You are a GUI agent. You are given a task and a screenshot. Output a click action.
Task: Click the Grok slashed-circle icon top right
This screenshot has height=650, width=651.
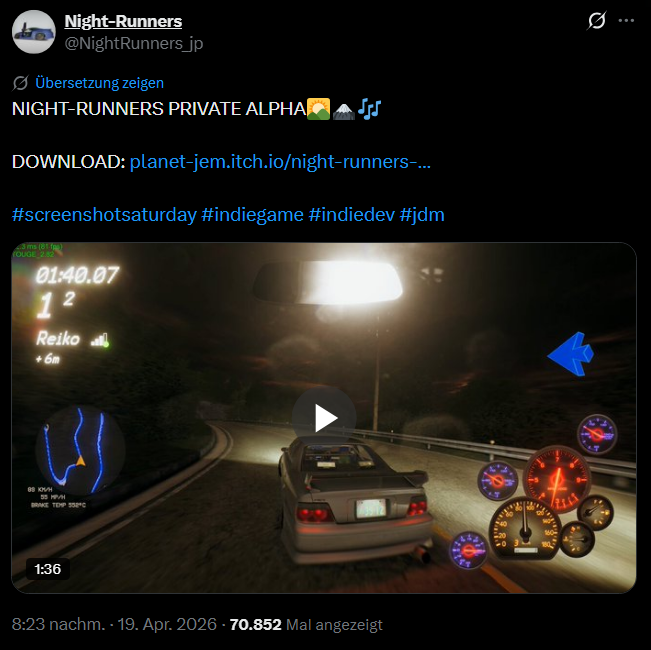[597, 20]
